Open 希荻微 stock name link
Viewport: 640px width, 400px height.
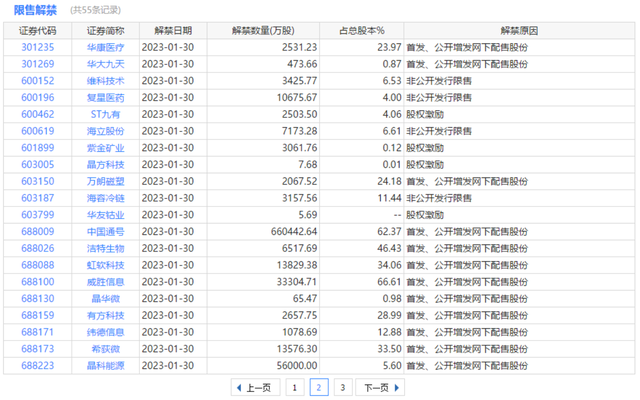[x=105, y=349]
